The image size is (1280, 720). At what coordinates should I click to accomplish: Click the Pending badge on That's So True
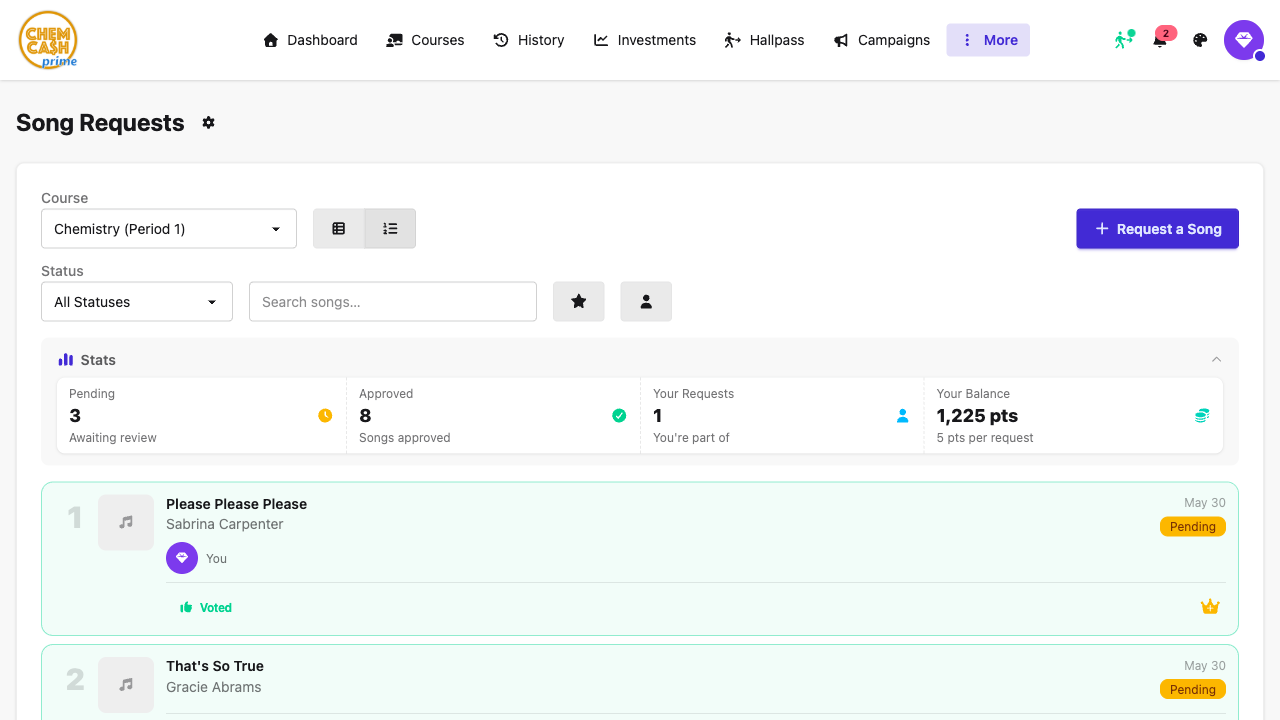pyautogui.click(x=1193, y=689)
